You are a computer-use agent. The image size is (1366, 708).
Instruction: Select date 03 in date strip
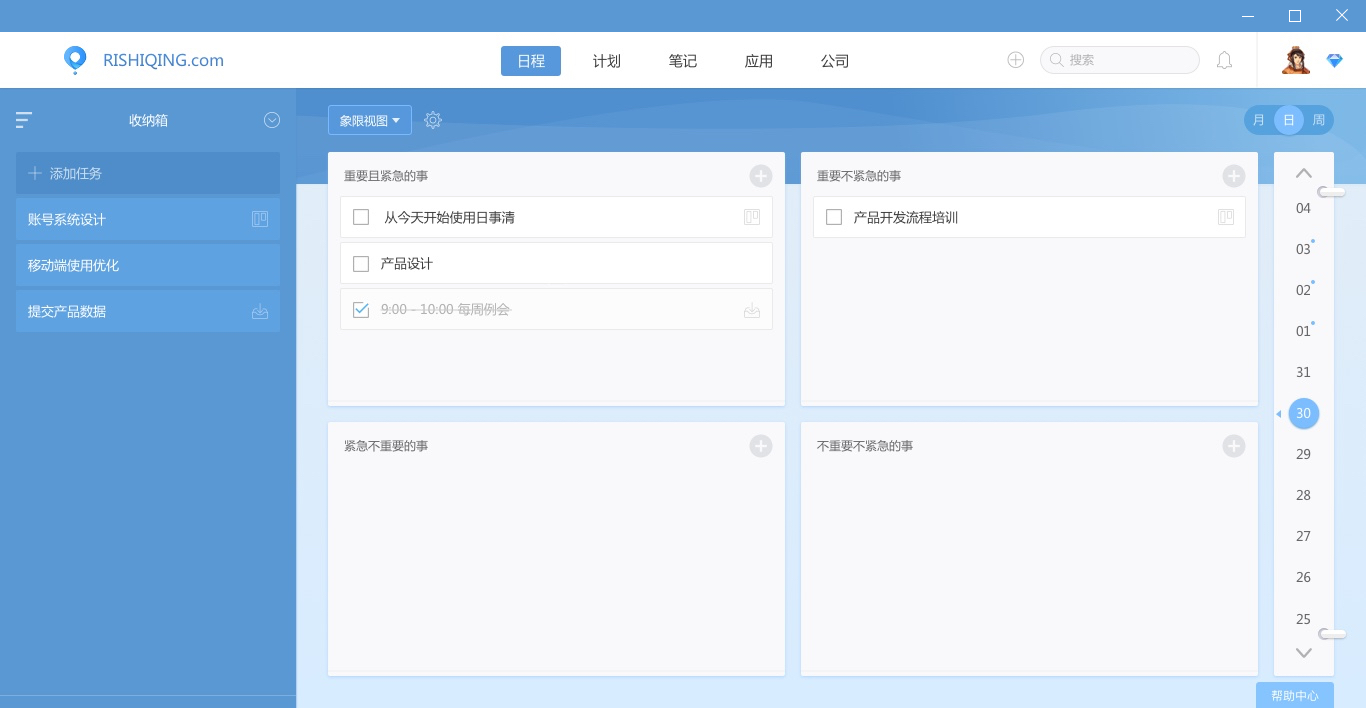click(1303, 249)
